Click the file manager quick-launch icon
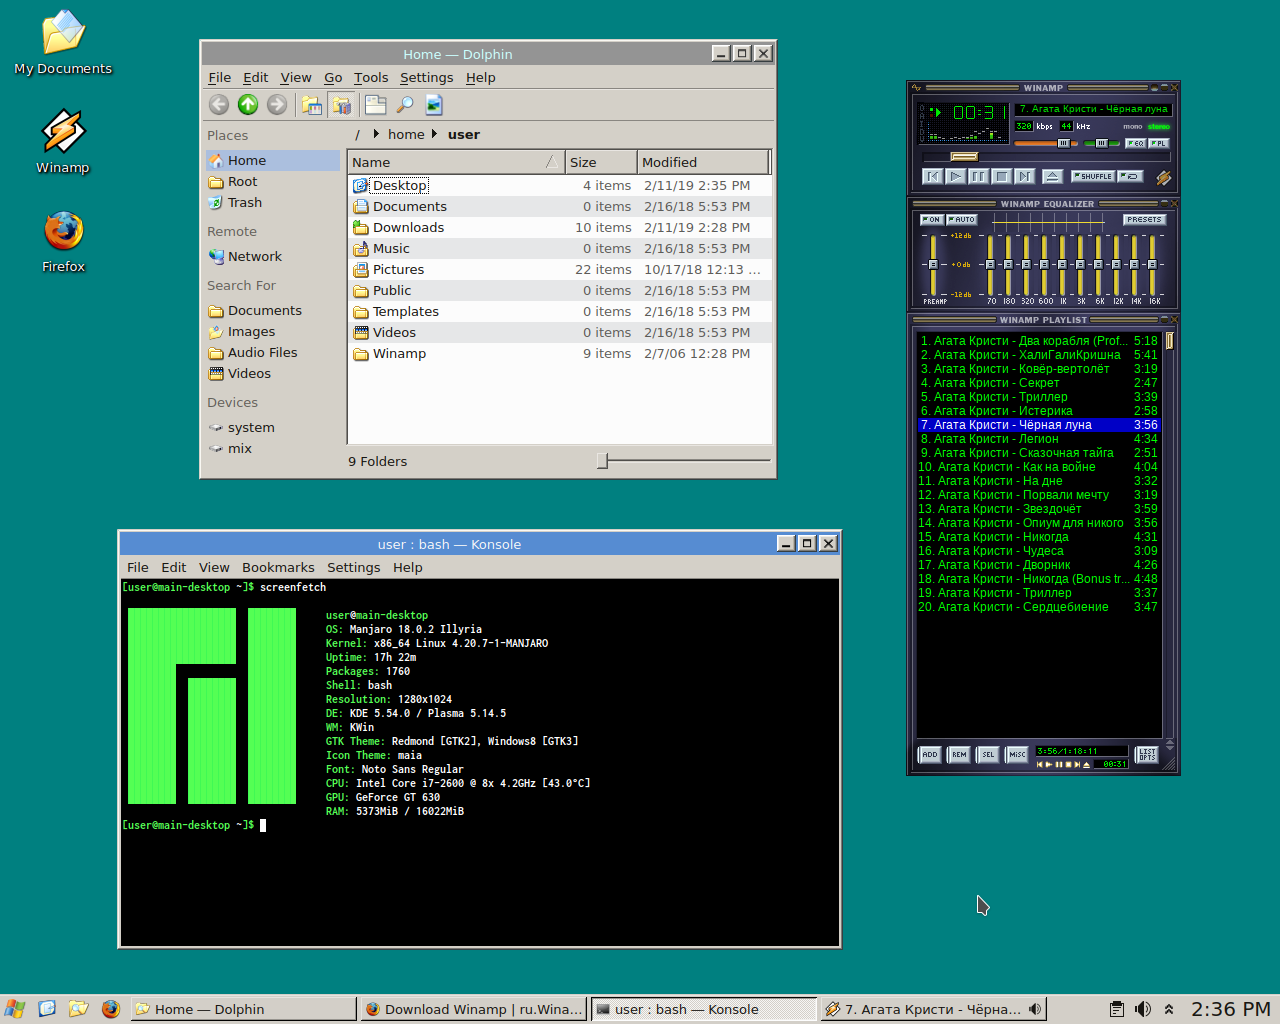 click(78, 1009)
